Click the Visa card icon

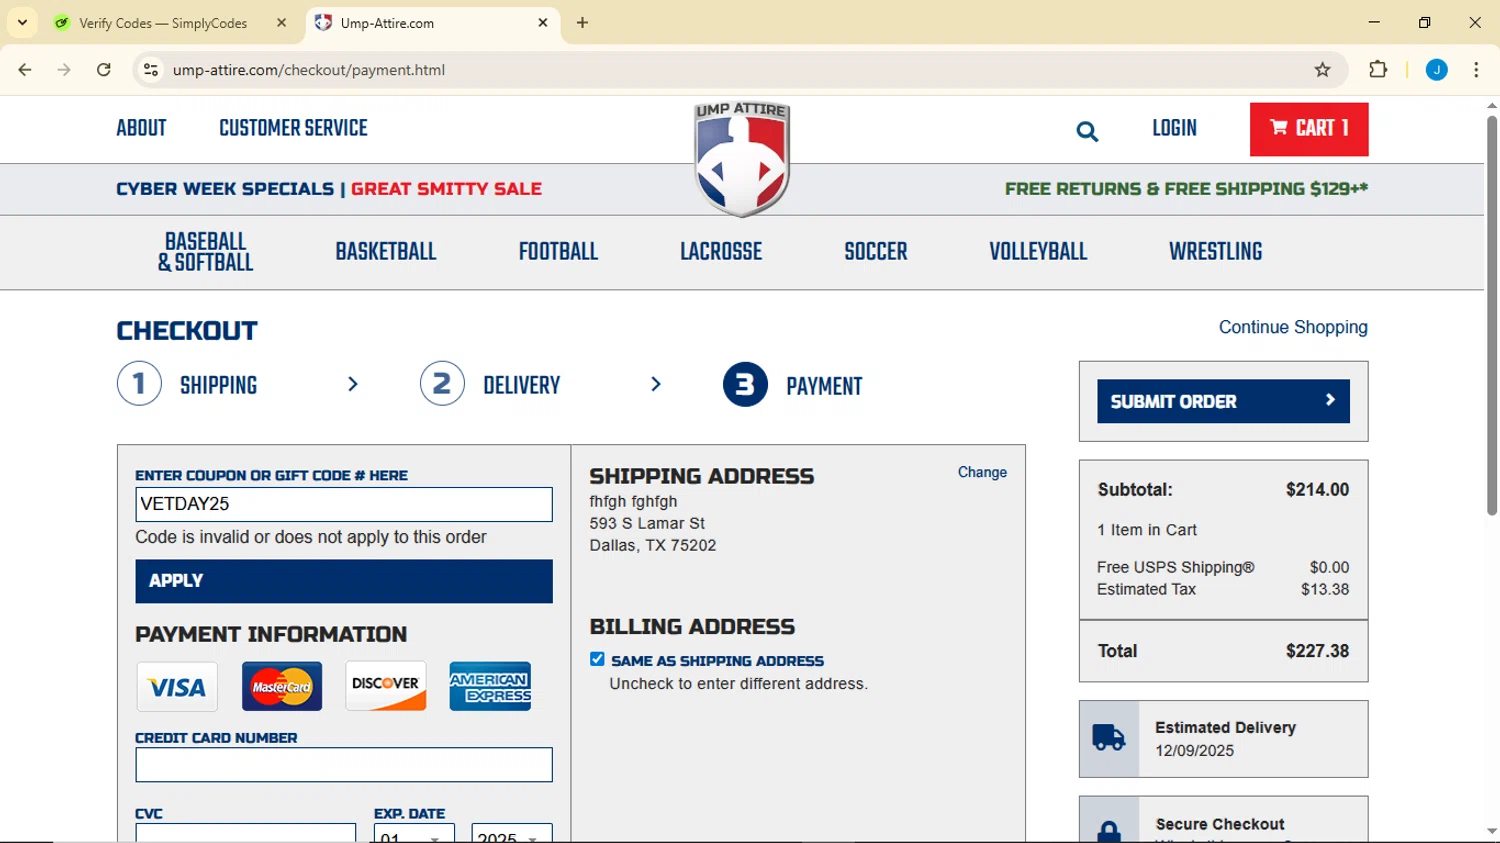tap(177, 687)
